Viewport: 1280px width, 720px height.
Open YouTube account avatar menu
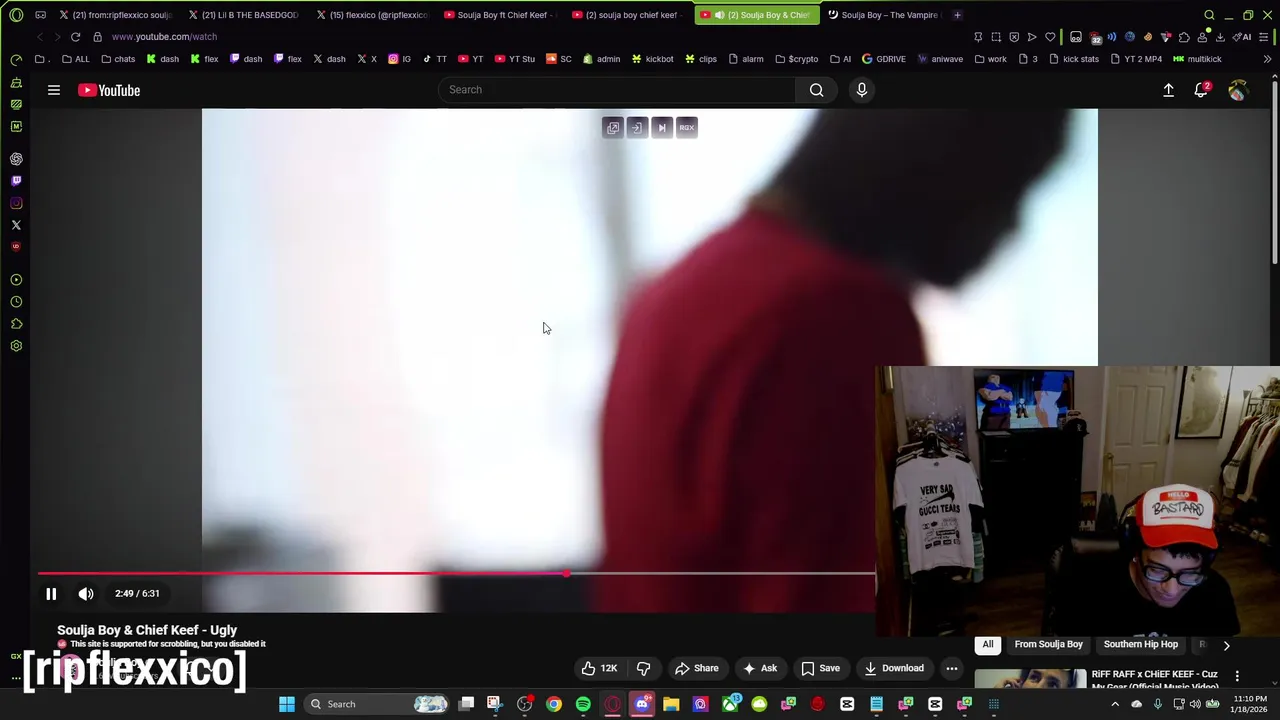(x=1237, y=90)
